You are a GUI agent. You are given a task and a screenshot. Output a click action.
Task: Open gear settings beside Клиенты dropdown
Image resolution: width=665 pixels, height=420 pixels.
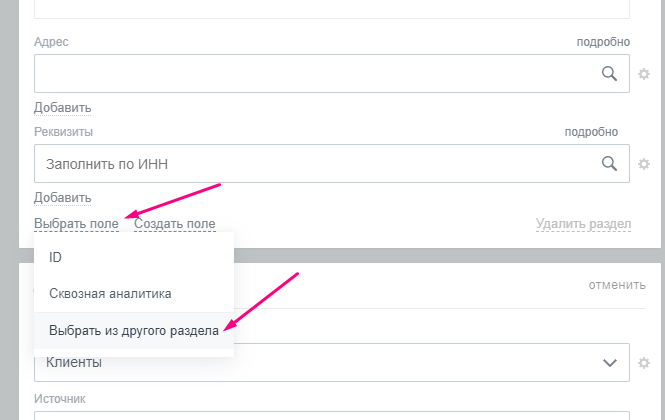tap(645, 363)
